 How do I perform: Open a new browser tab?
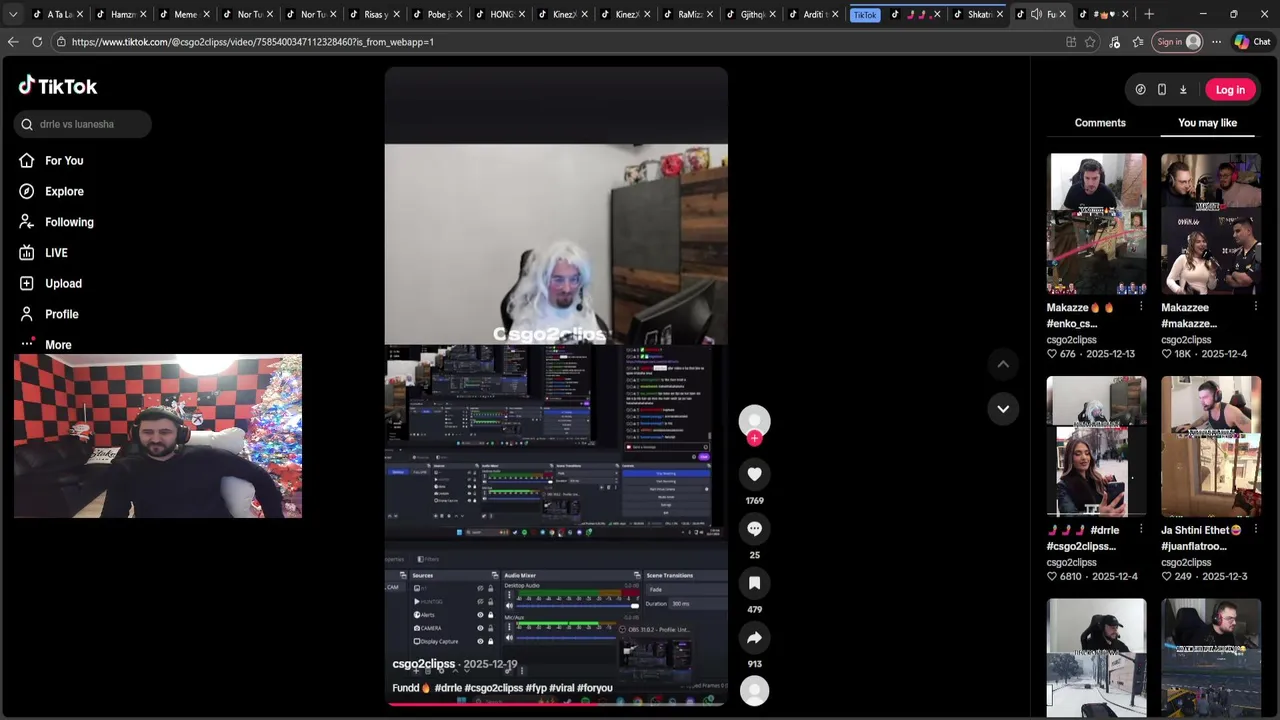[1148, 14]
